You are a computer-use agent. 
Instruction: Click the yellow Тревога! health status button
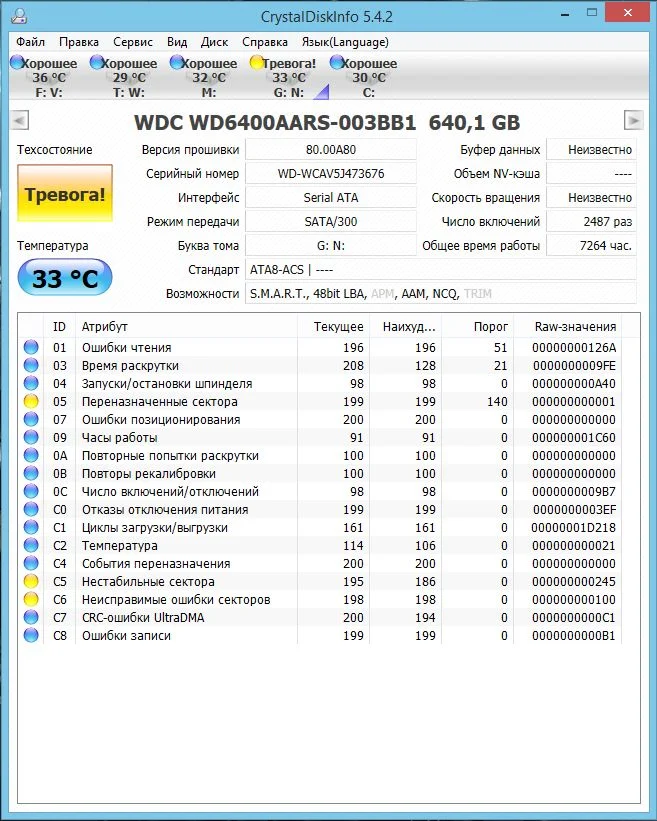click(x=65, y=193)
